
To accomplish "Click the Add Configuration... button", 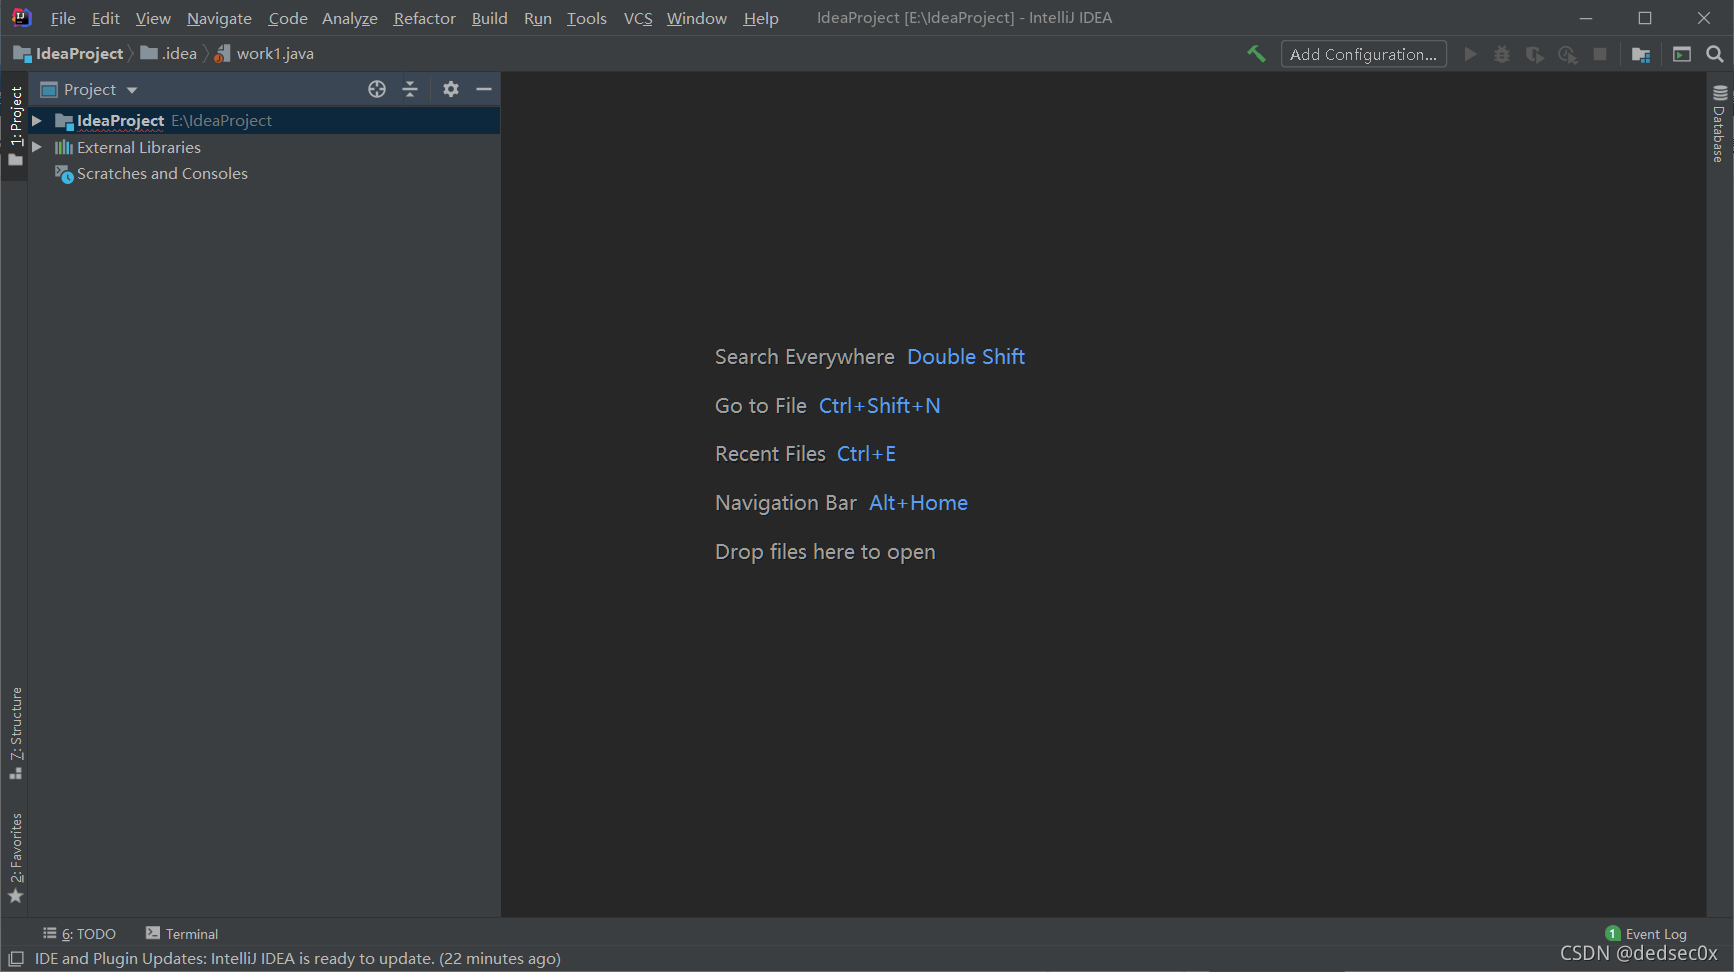I will click(1364, 54).
